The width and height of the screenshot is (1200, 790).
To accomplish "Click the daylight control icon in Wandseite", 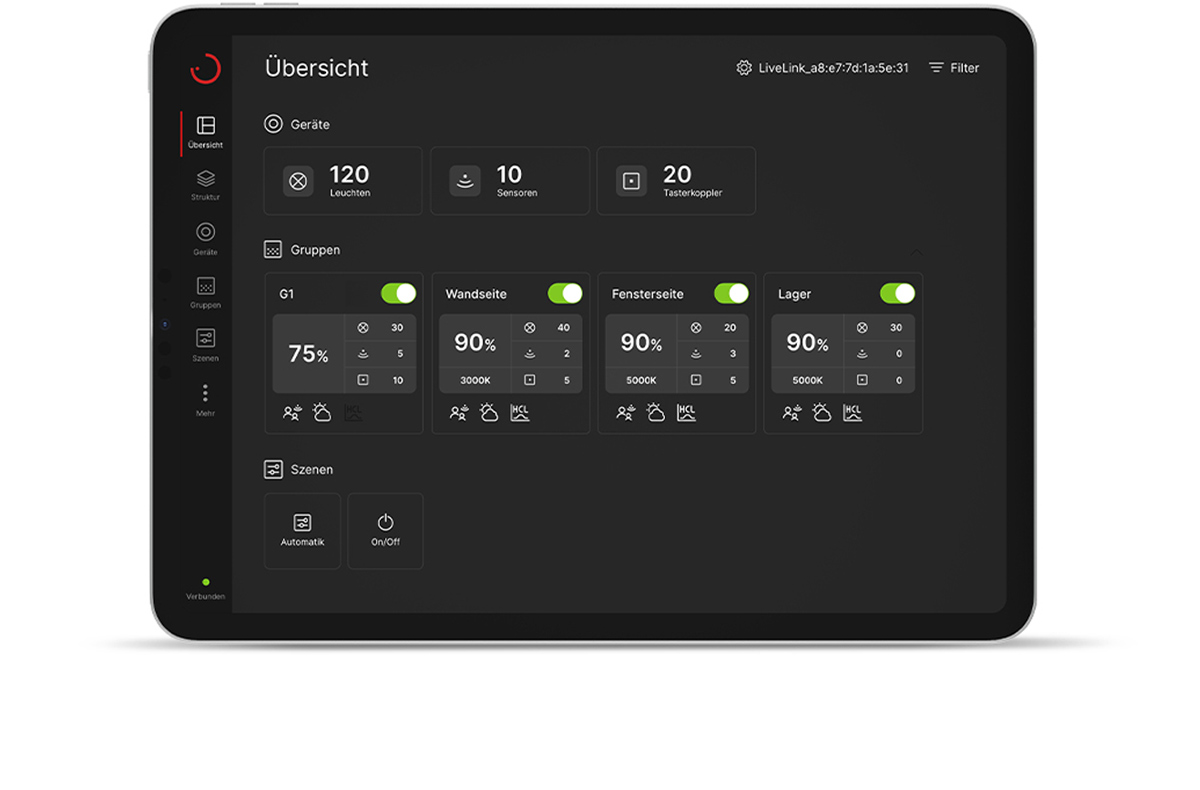I will pos(489,413).
